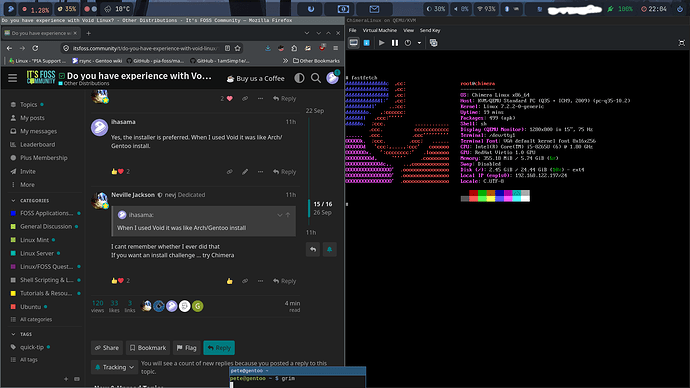Click the volume 0% panel indicator

tap(461, 9)
